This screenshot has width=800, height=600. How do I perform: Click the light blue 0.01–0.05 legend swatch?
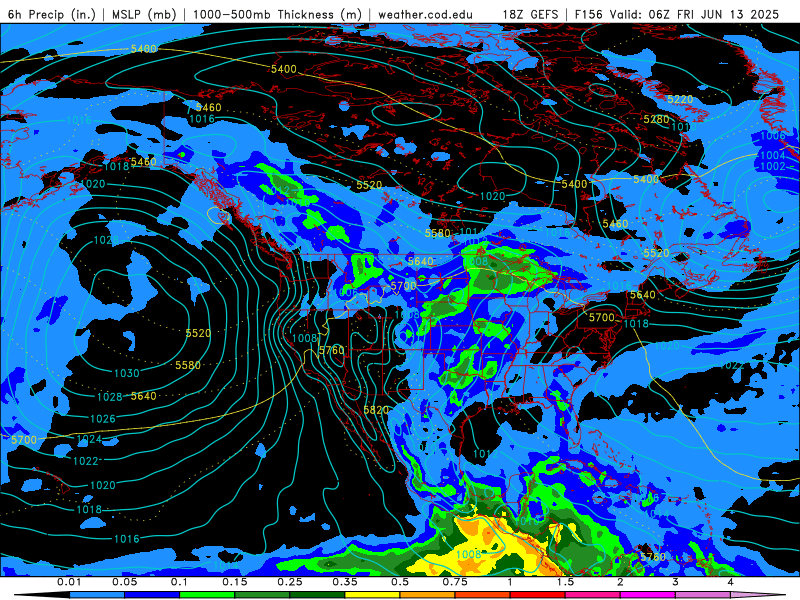point(97,595)
